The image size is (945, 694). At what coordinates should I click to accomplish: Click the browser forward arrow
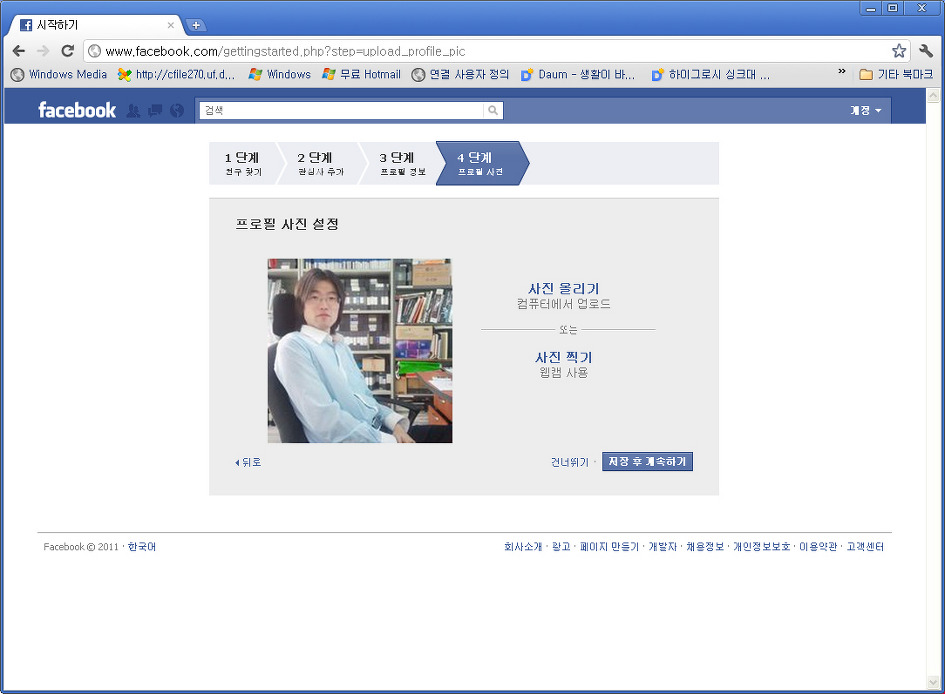[43, 51]
